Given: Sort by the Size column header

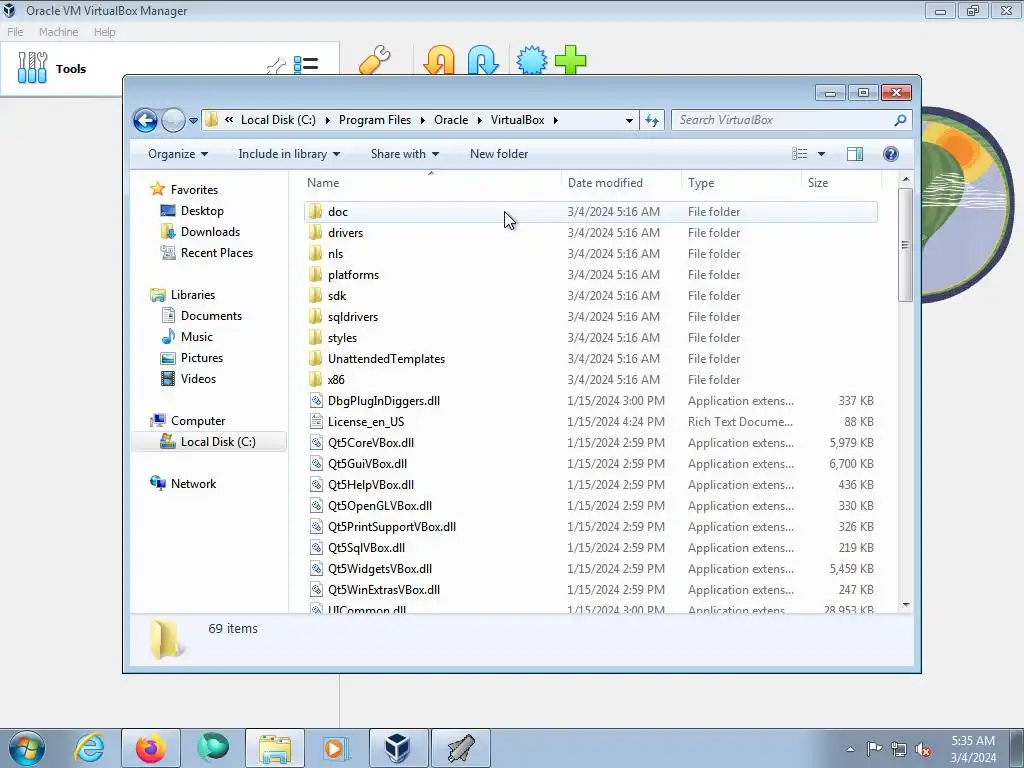Looking at the screenshot, I should click(x=840, y=183).
